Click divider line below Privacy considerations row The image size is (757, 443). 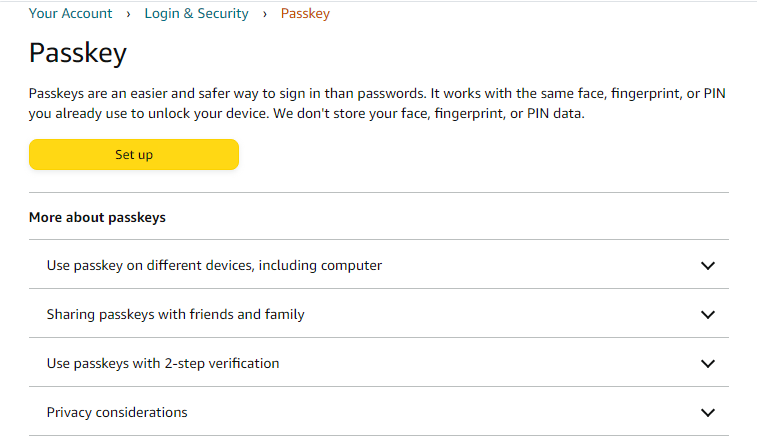click(378, 436)
